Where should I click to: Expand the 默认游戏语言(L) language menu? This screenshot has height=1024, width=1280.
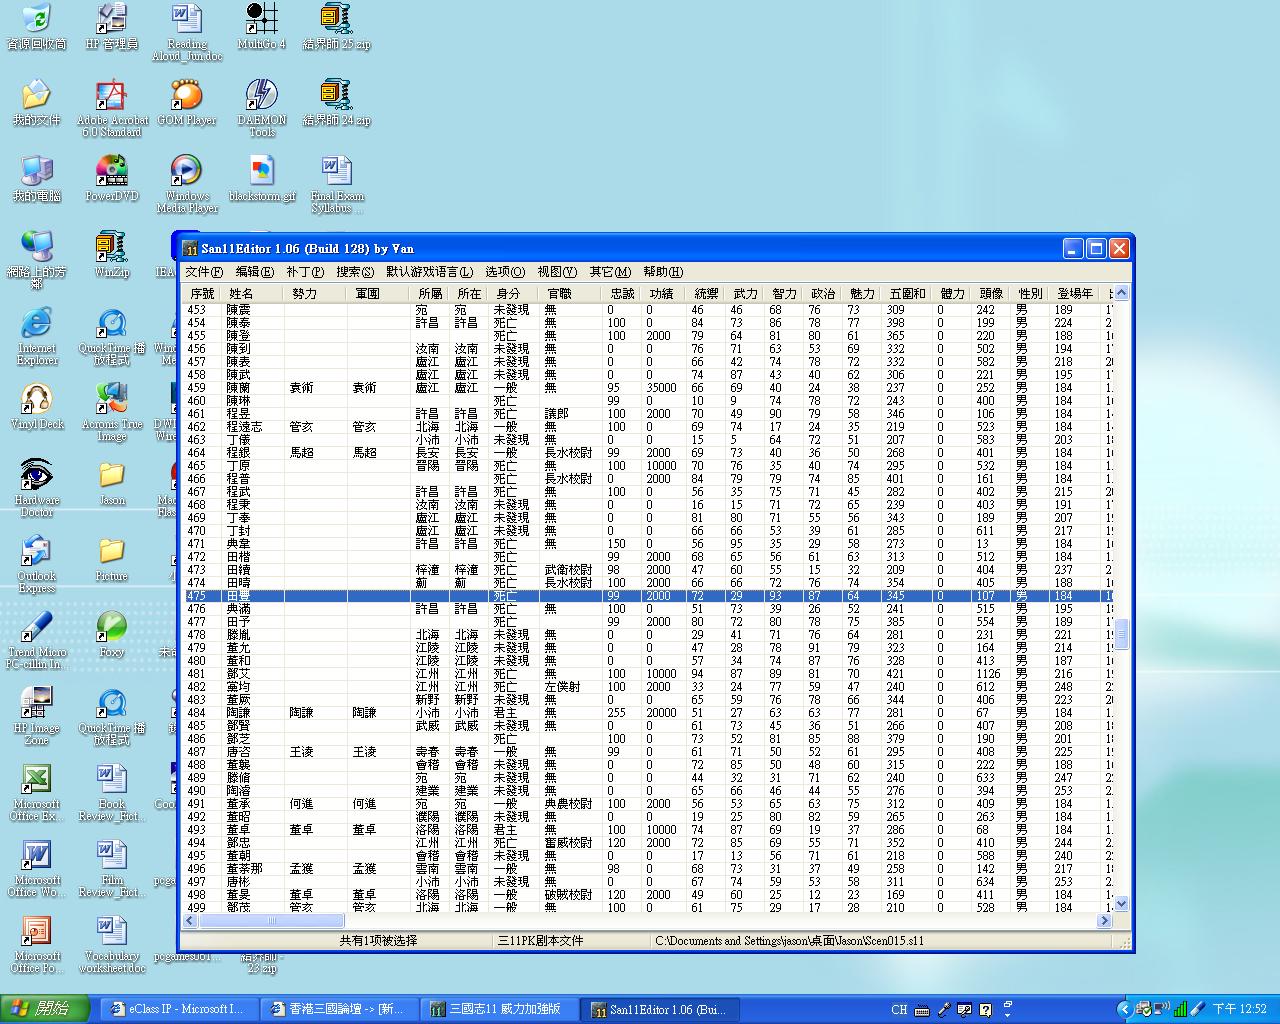pyautogui.click(x=429, y=272)
